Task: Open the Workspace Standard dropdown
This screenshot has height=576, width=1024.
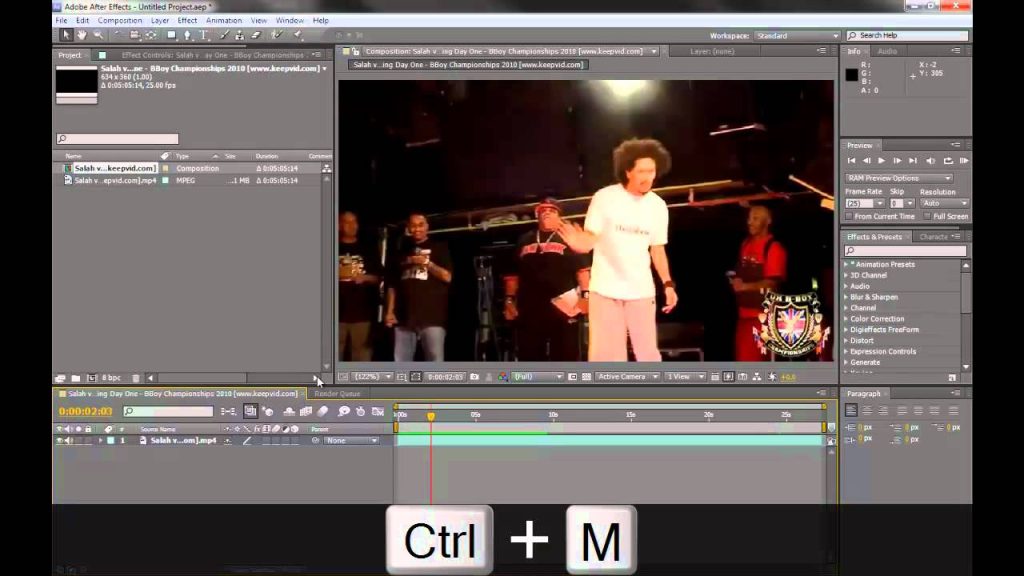Action: [797, 36]
